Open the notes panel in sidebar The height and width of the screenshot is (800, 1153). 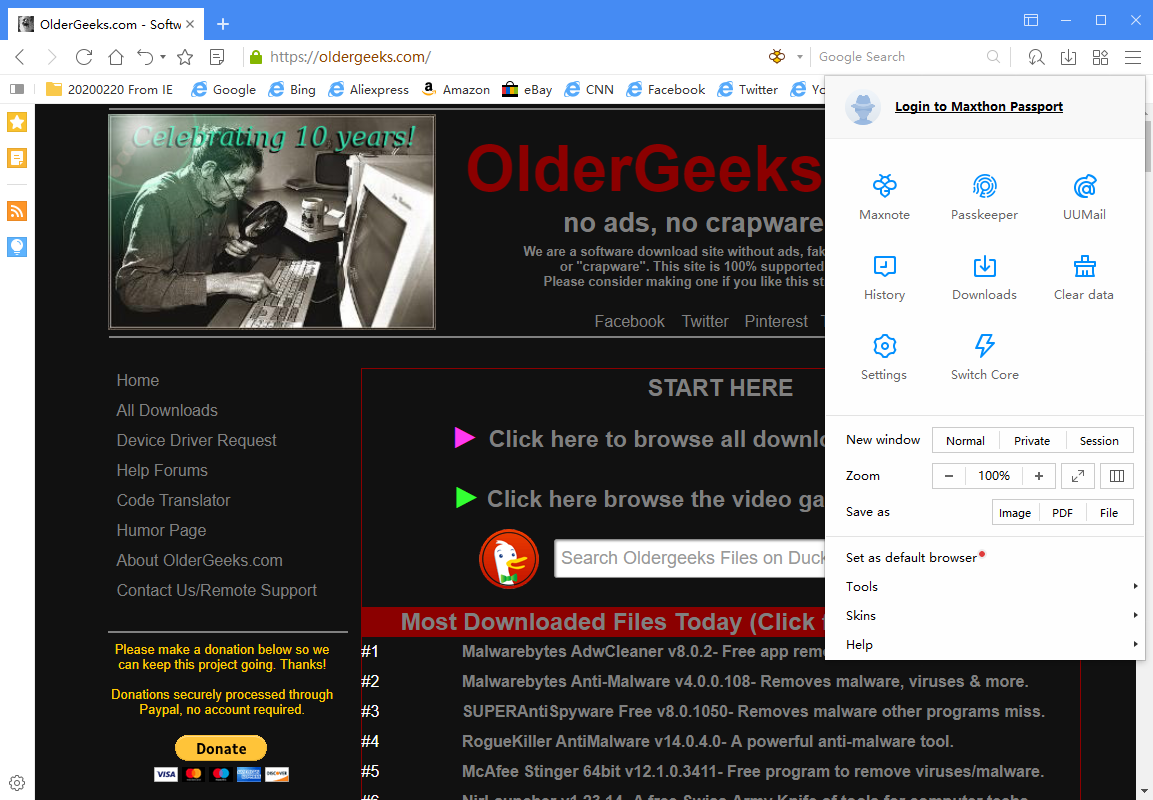click(17, 157)
